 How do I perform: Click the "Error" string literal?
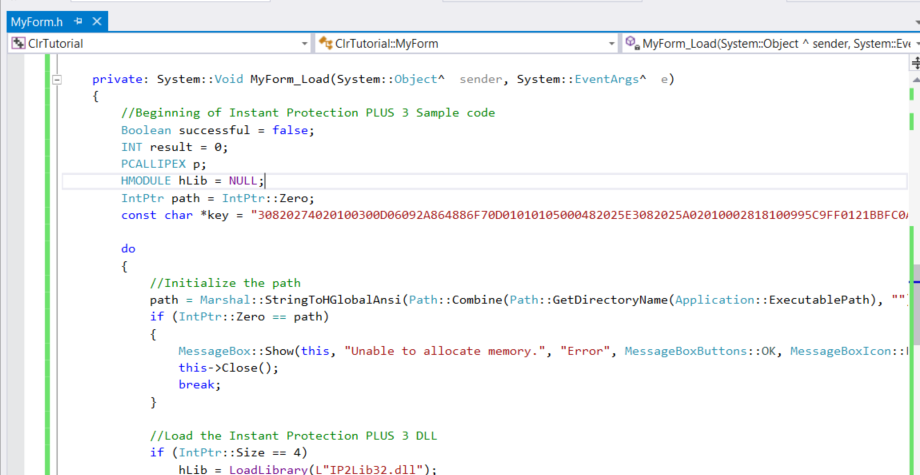(x=585, y=351)
